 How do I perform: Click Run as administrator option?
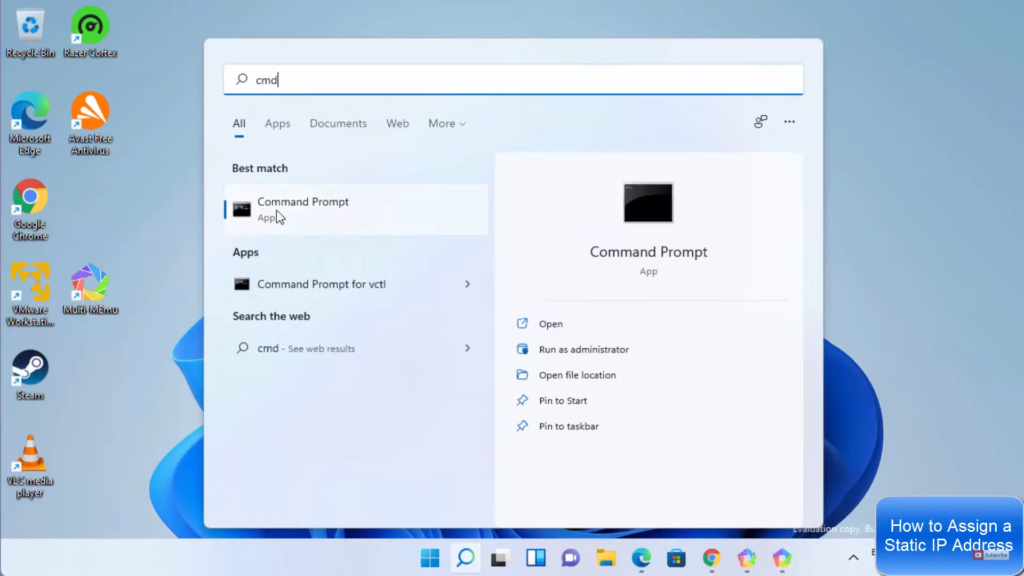click(x=583, y=350)
